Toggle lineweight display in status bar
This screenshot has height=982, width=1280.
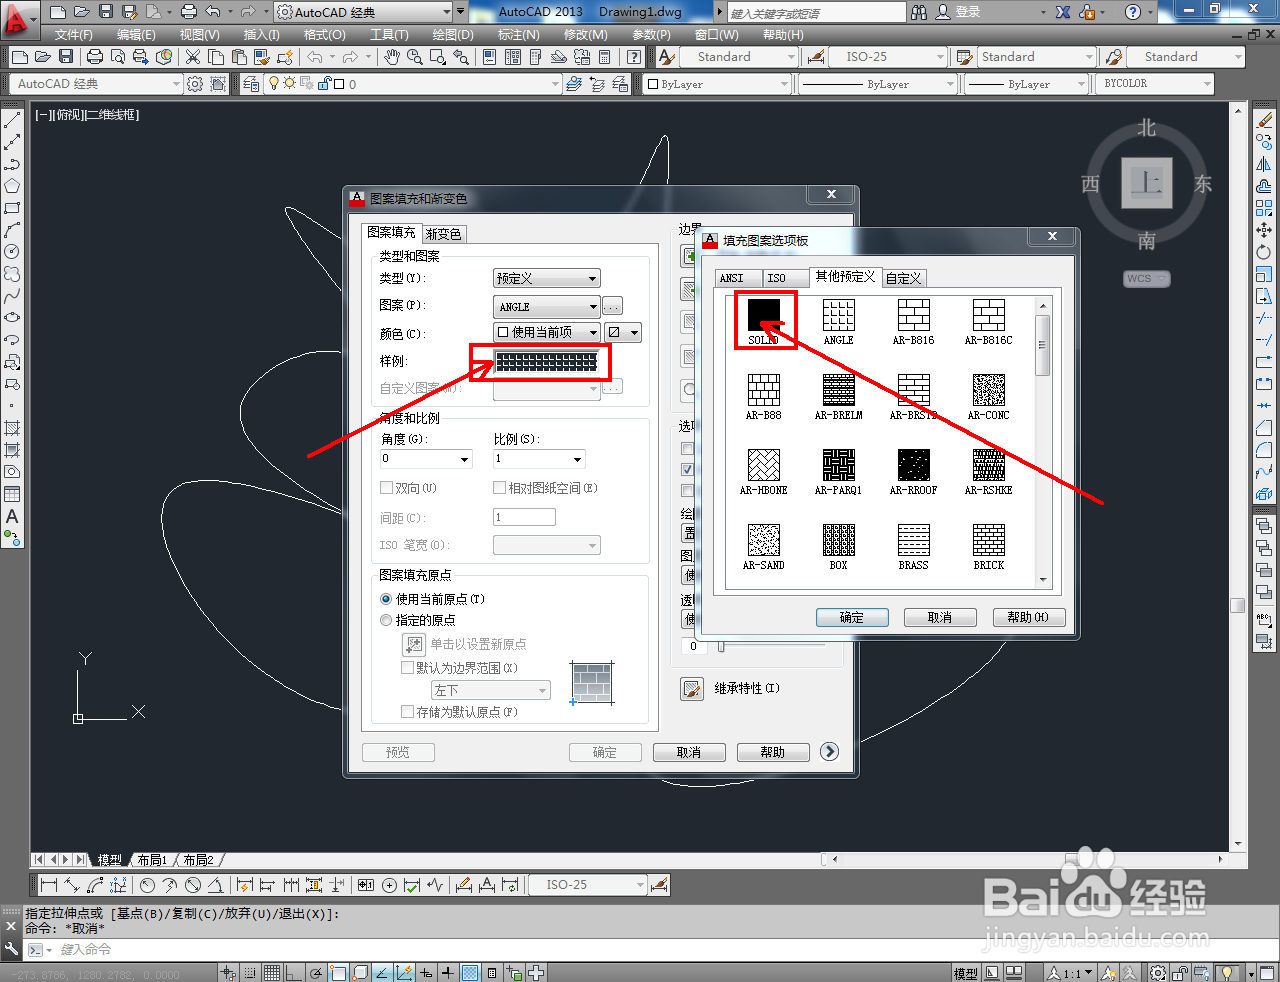click(x=447, y=973)
